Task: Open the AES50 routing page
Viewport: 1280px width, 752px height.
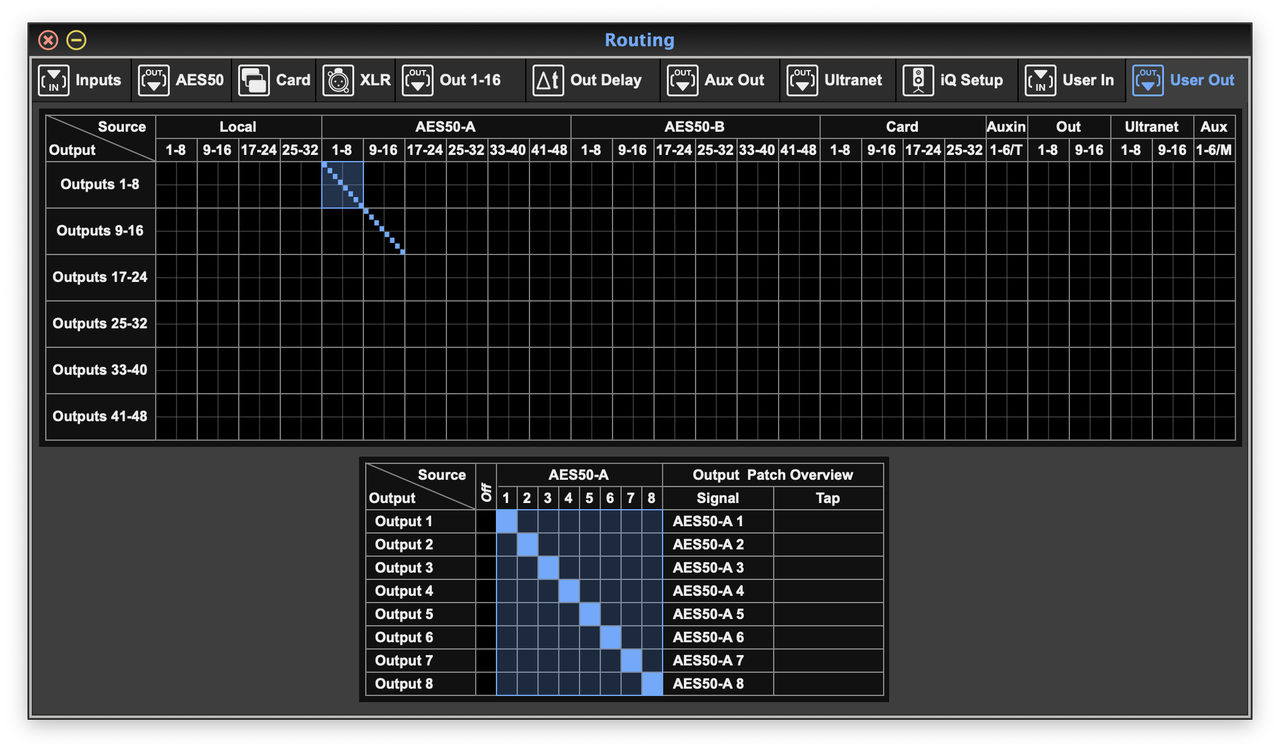Action: (181, 80)
